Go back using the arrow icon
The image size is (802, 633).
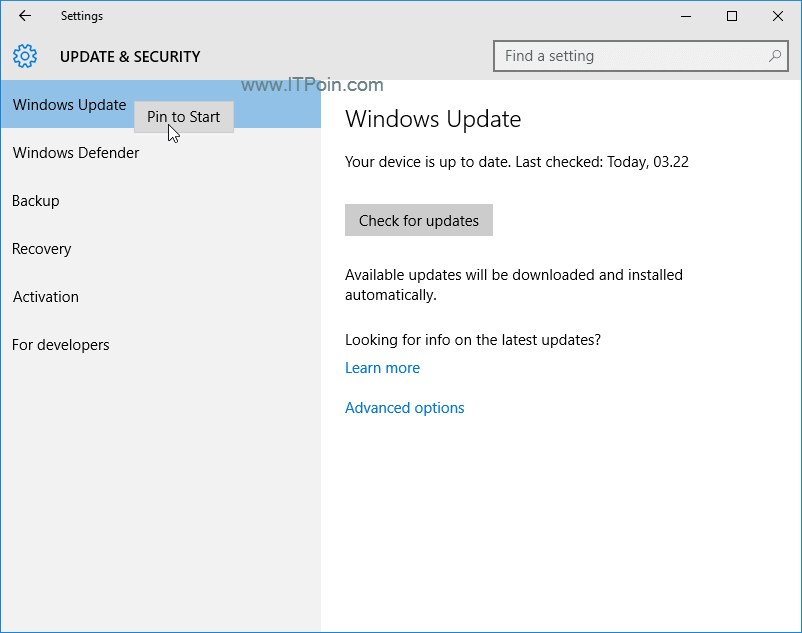25,16
